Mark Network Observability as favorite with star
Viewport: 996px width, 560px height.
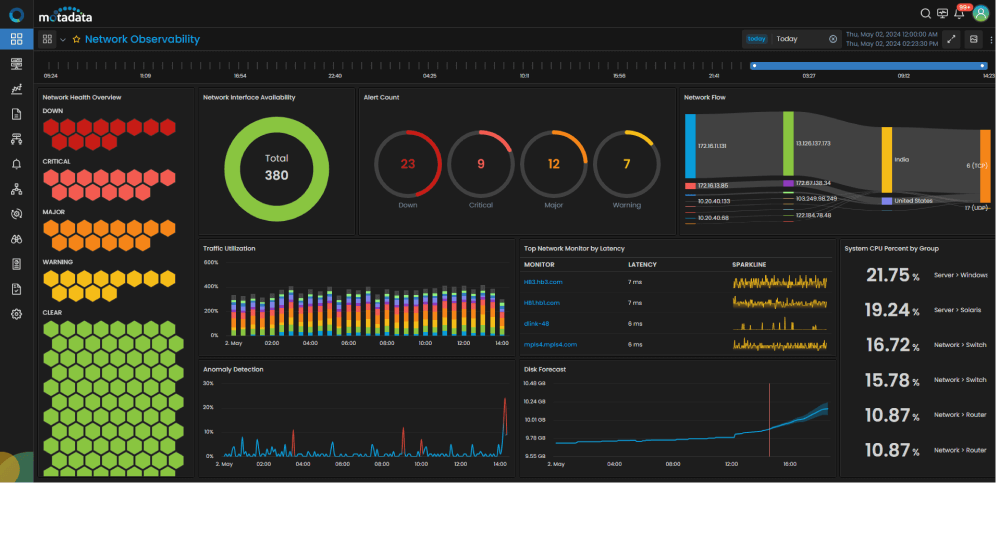76,39
